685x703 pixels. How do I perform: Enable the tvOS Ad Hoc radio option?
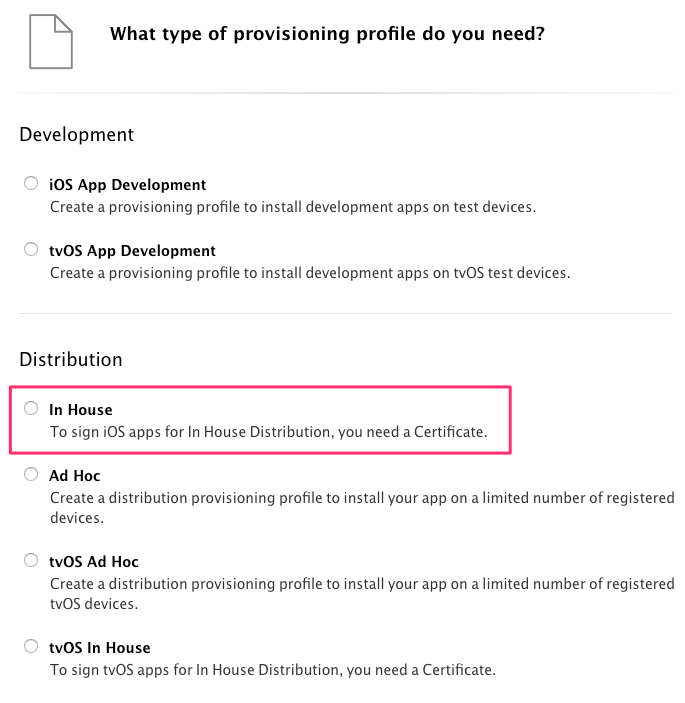pyautogui.click(x=31, y=560)
